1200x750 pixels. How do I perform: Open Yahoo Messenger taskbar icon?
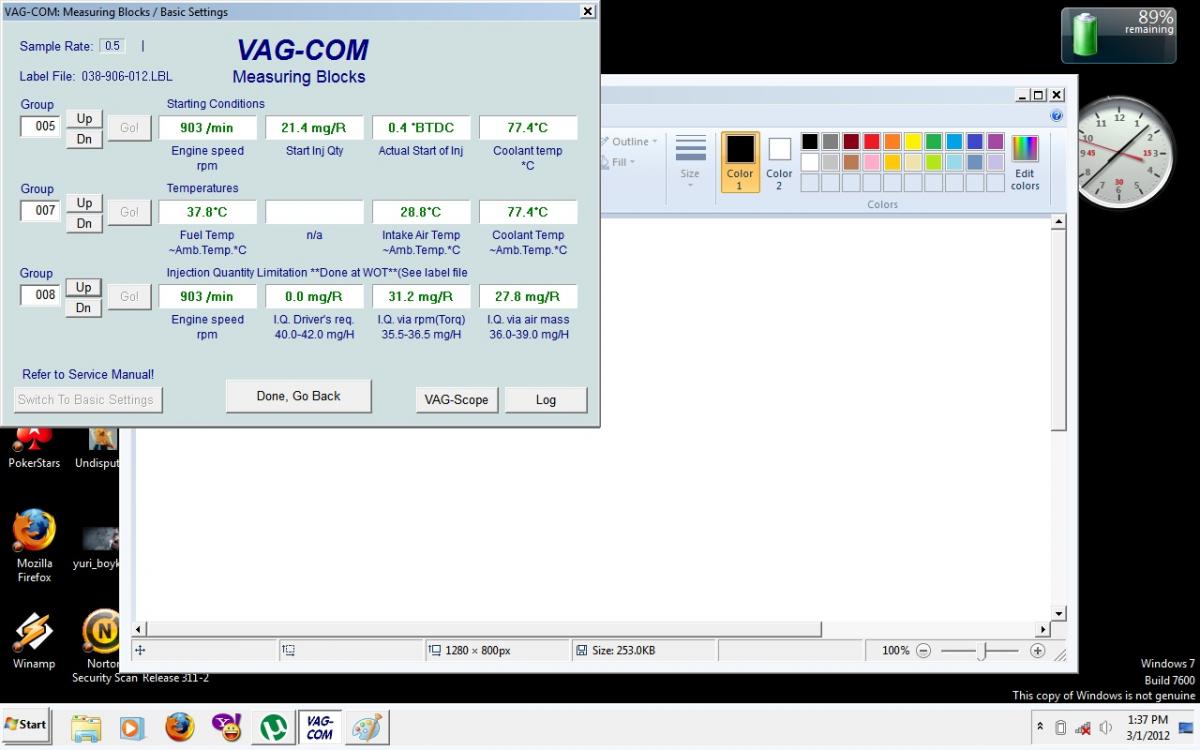click(x=226, y=727)
